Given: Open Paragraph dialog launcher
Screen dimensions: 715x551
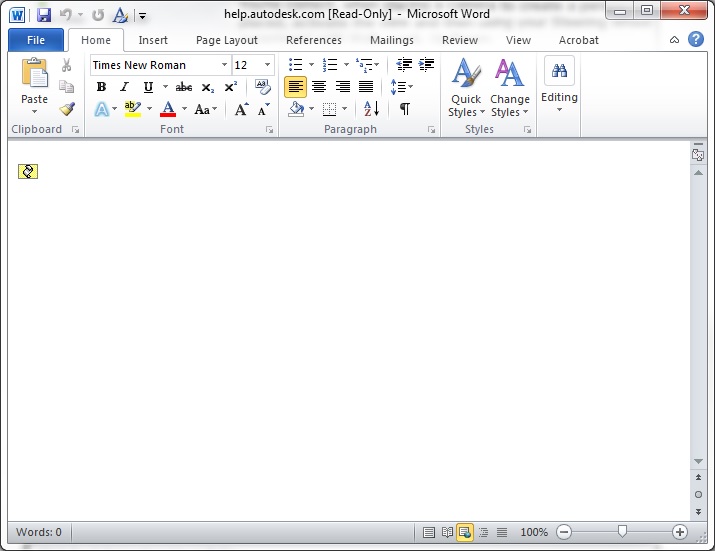Looking at the screenshot, I should coord(431,130).
